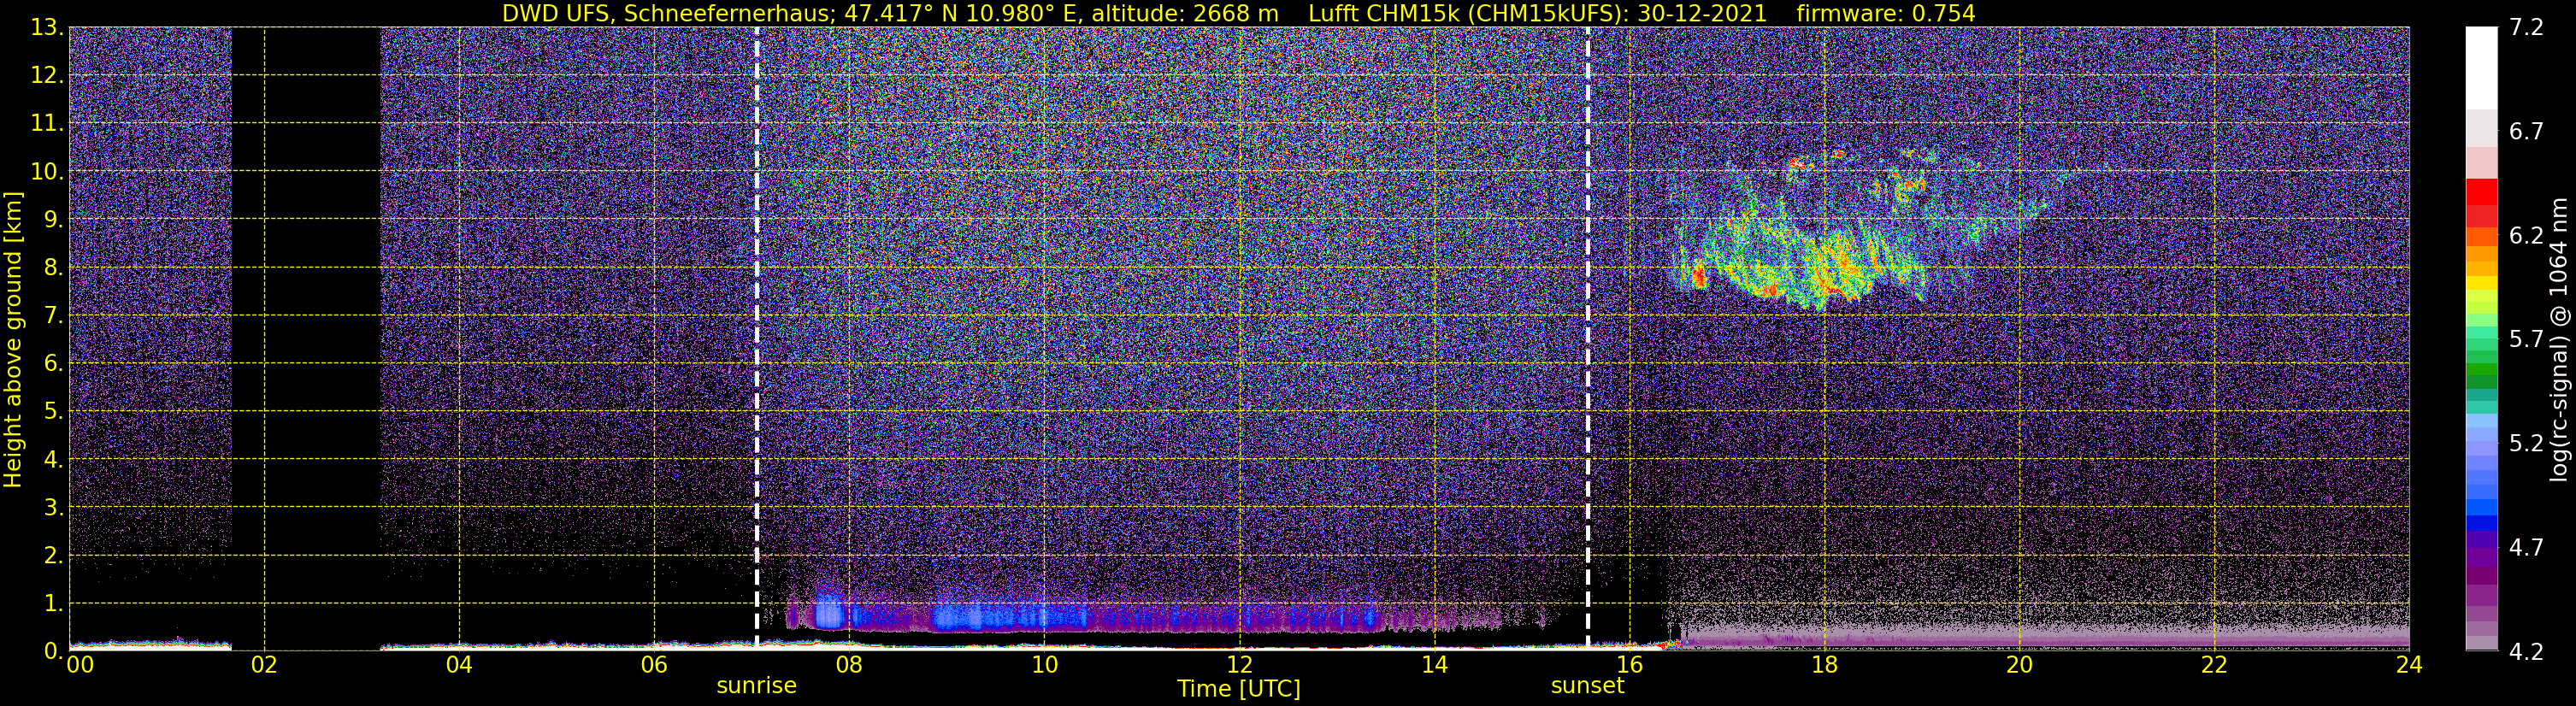The width and height of the screenshot is (2576, 706).
Task: Click the 'log(rc-signal) @ 1064 nm' colorbar label
Action: (2557, 339)
